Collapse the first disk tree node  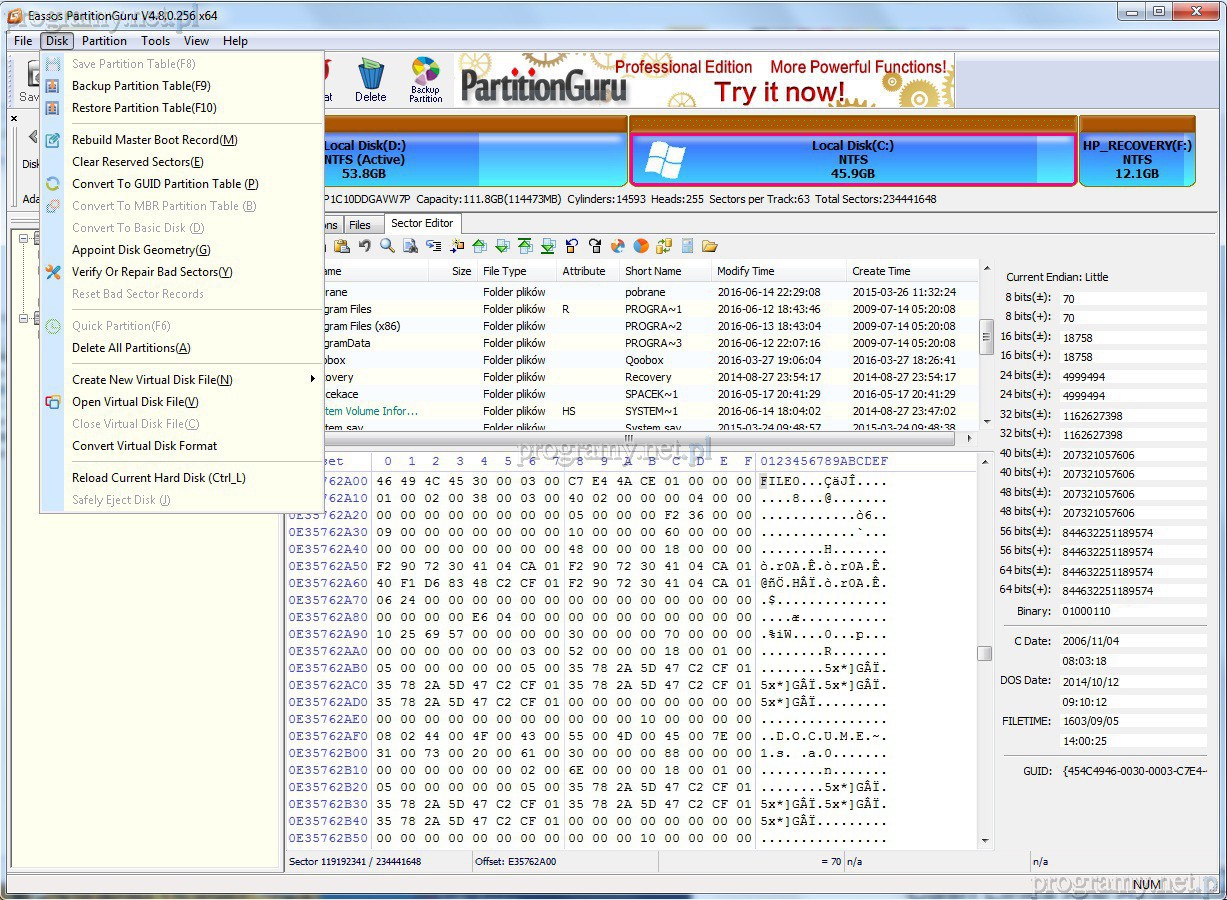pos(25,238)
